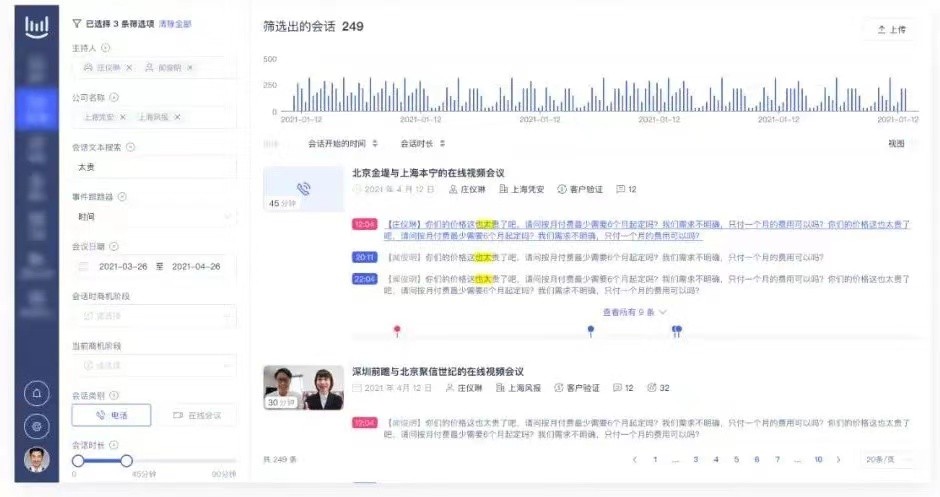Remove the 庄仪琳 host tag
The height and width of the screenshot is (497, 940).
coord(129,68)
